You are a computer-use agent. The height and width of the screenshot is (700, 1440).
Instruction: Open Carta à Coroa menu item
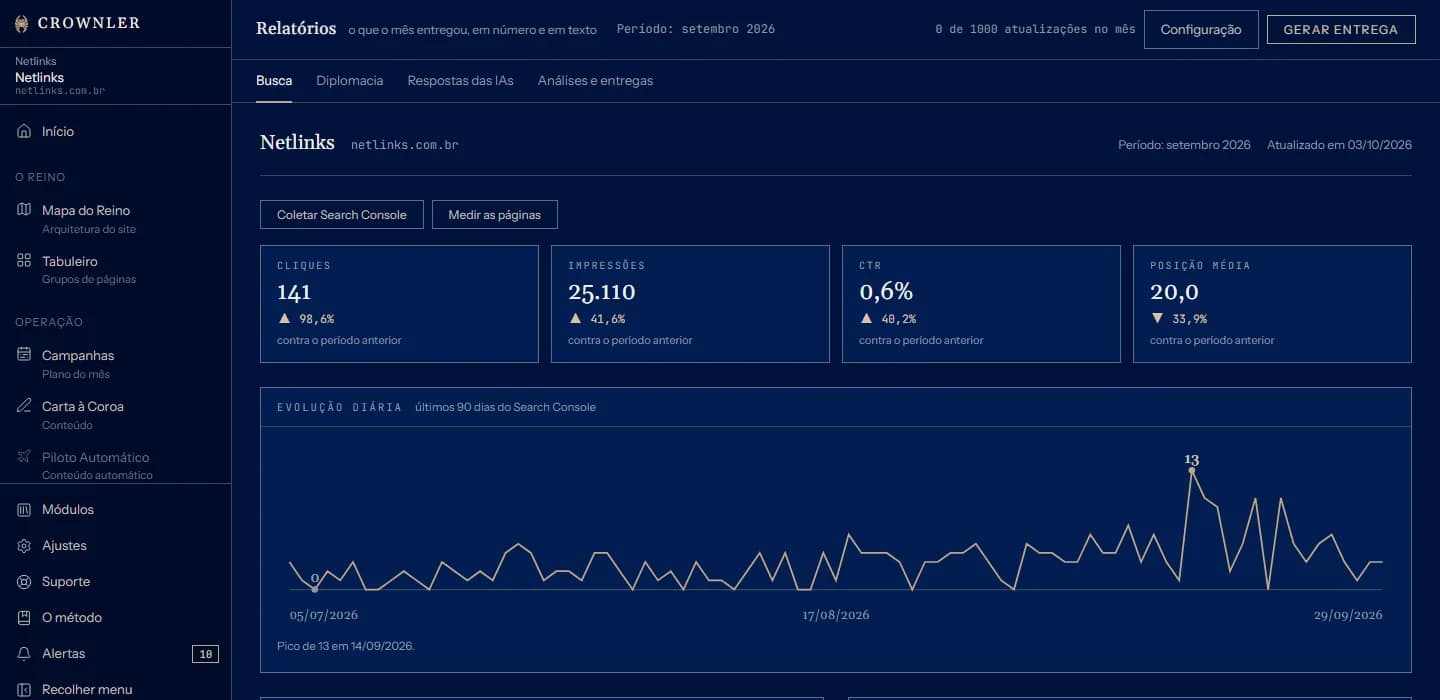(x=115, y=414)
